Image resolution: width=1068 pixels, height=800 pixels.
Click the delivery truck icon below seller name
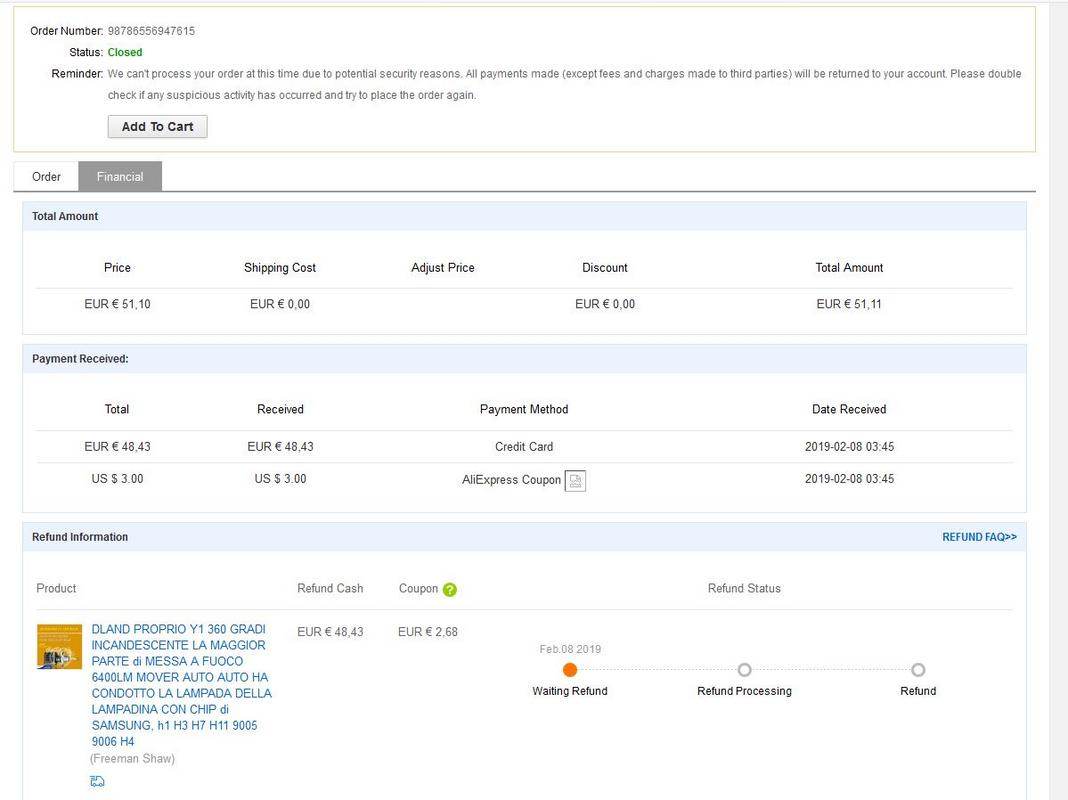pyautogui.click(x=97, y=781)
